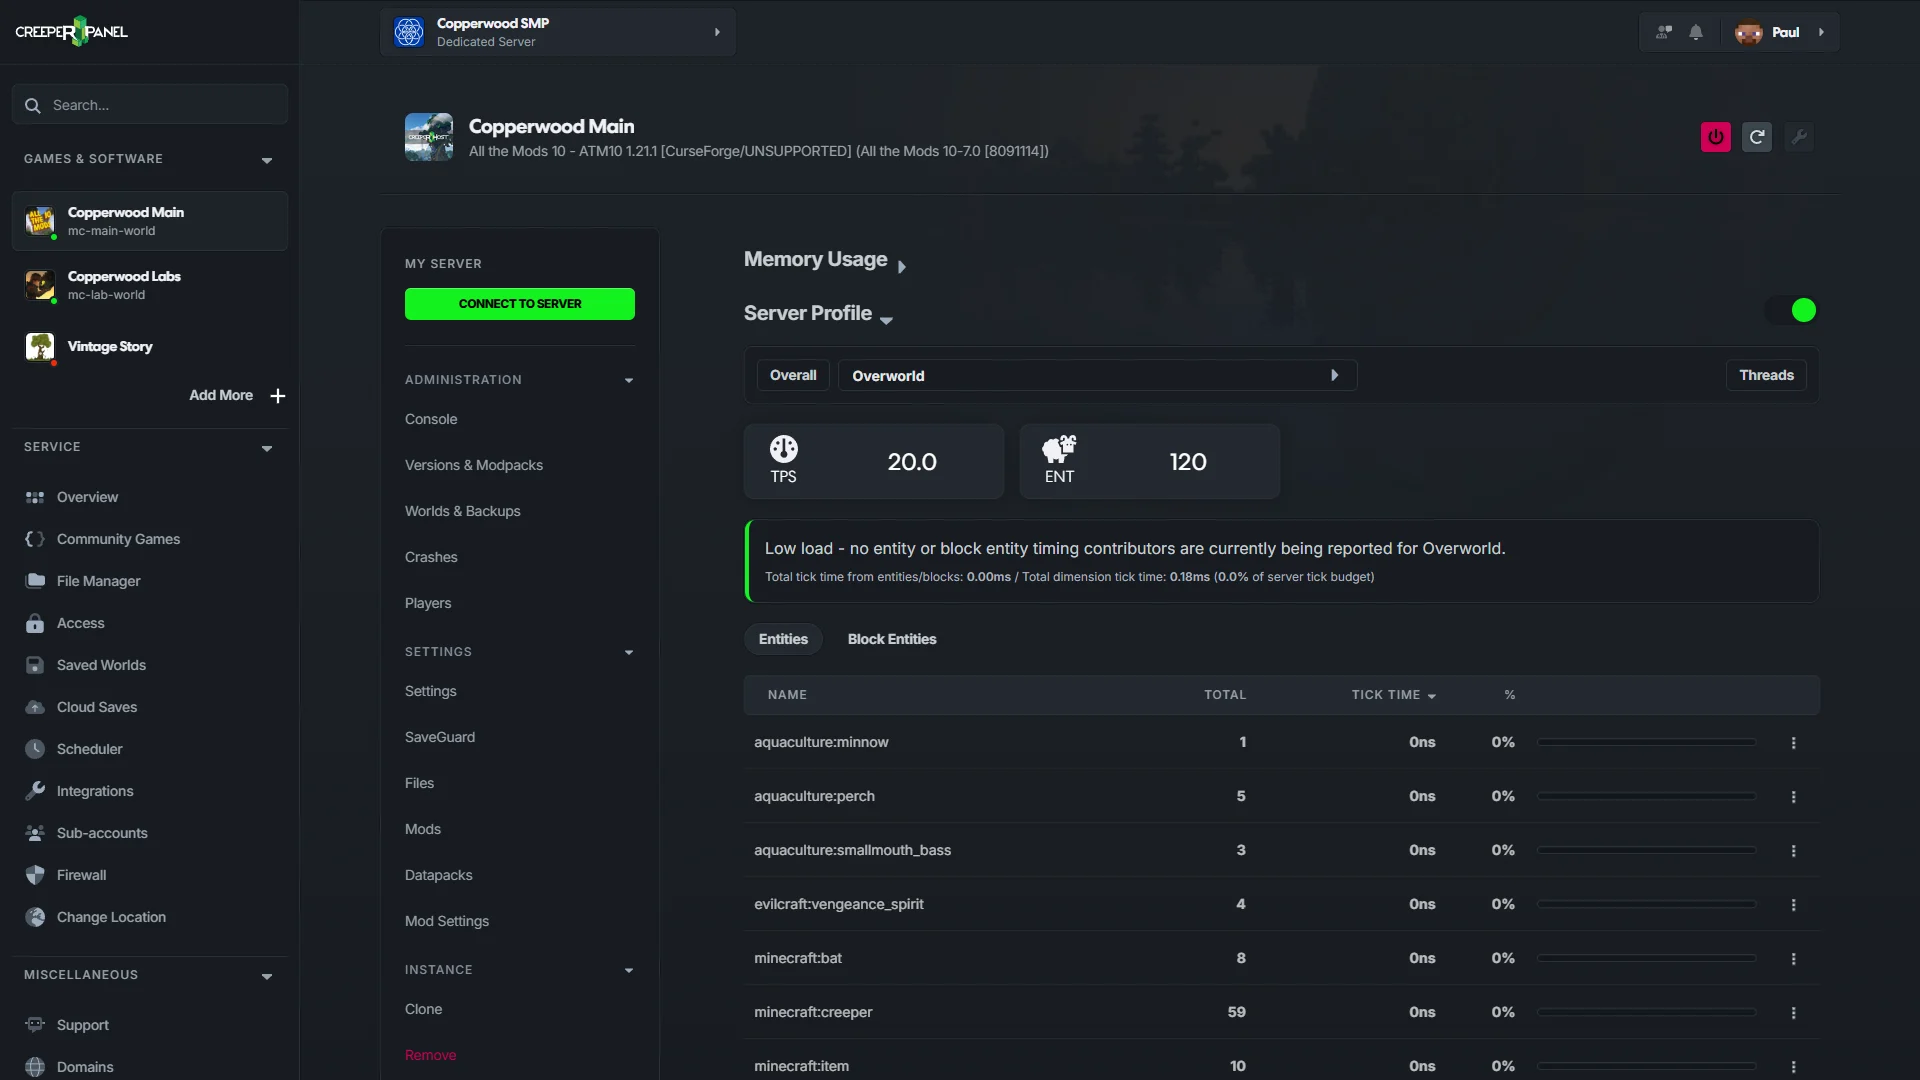Click the Community Games icon
This screenshot has height=1080, width=1920.
35,539
